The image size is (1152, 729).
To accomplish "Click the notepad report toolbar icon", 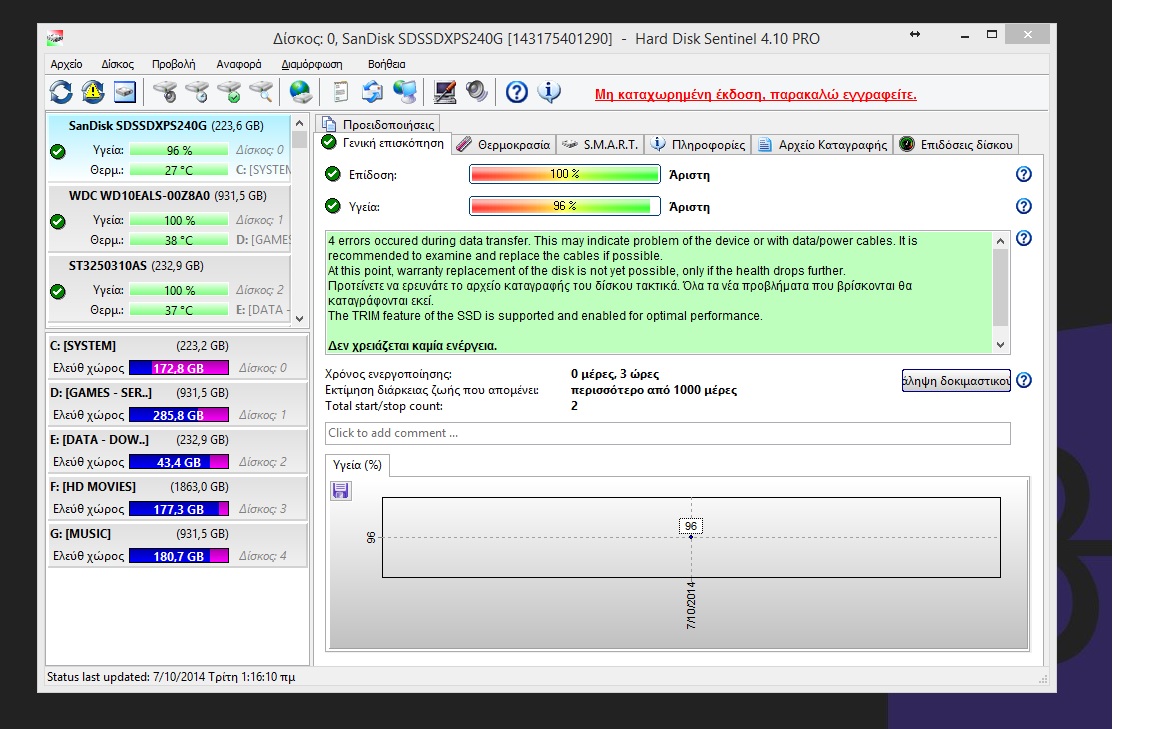I will click(340, 92).
